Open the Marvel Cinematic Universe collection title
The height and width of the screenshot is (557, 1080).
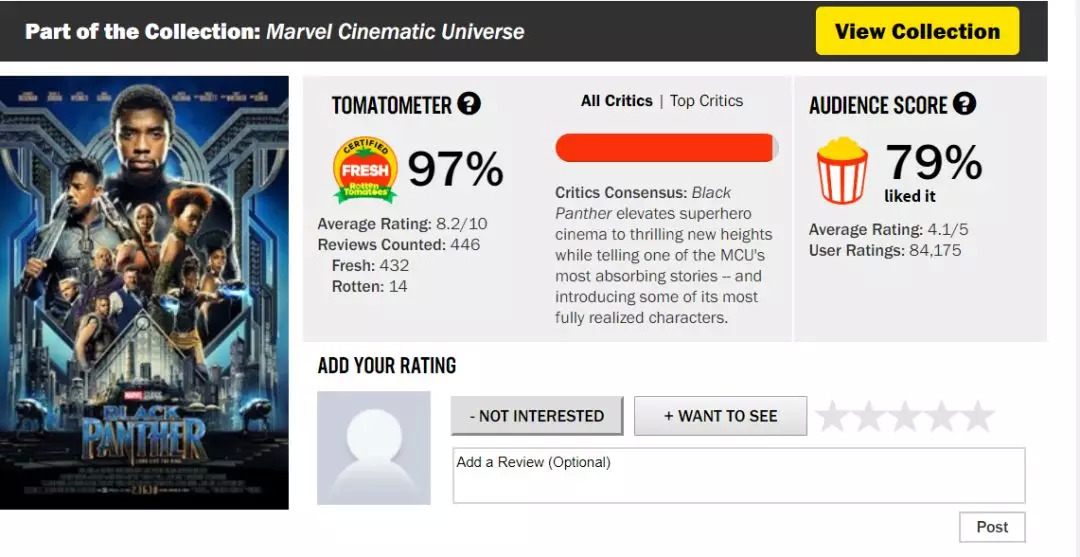tap(395, 31)
